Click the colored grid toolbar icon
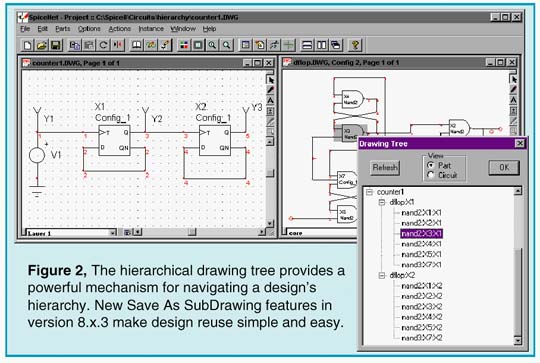Screen dimensions: 540x363 [184, 45]
